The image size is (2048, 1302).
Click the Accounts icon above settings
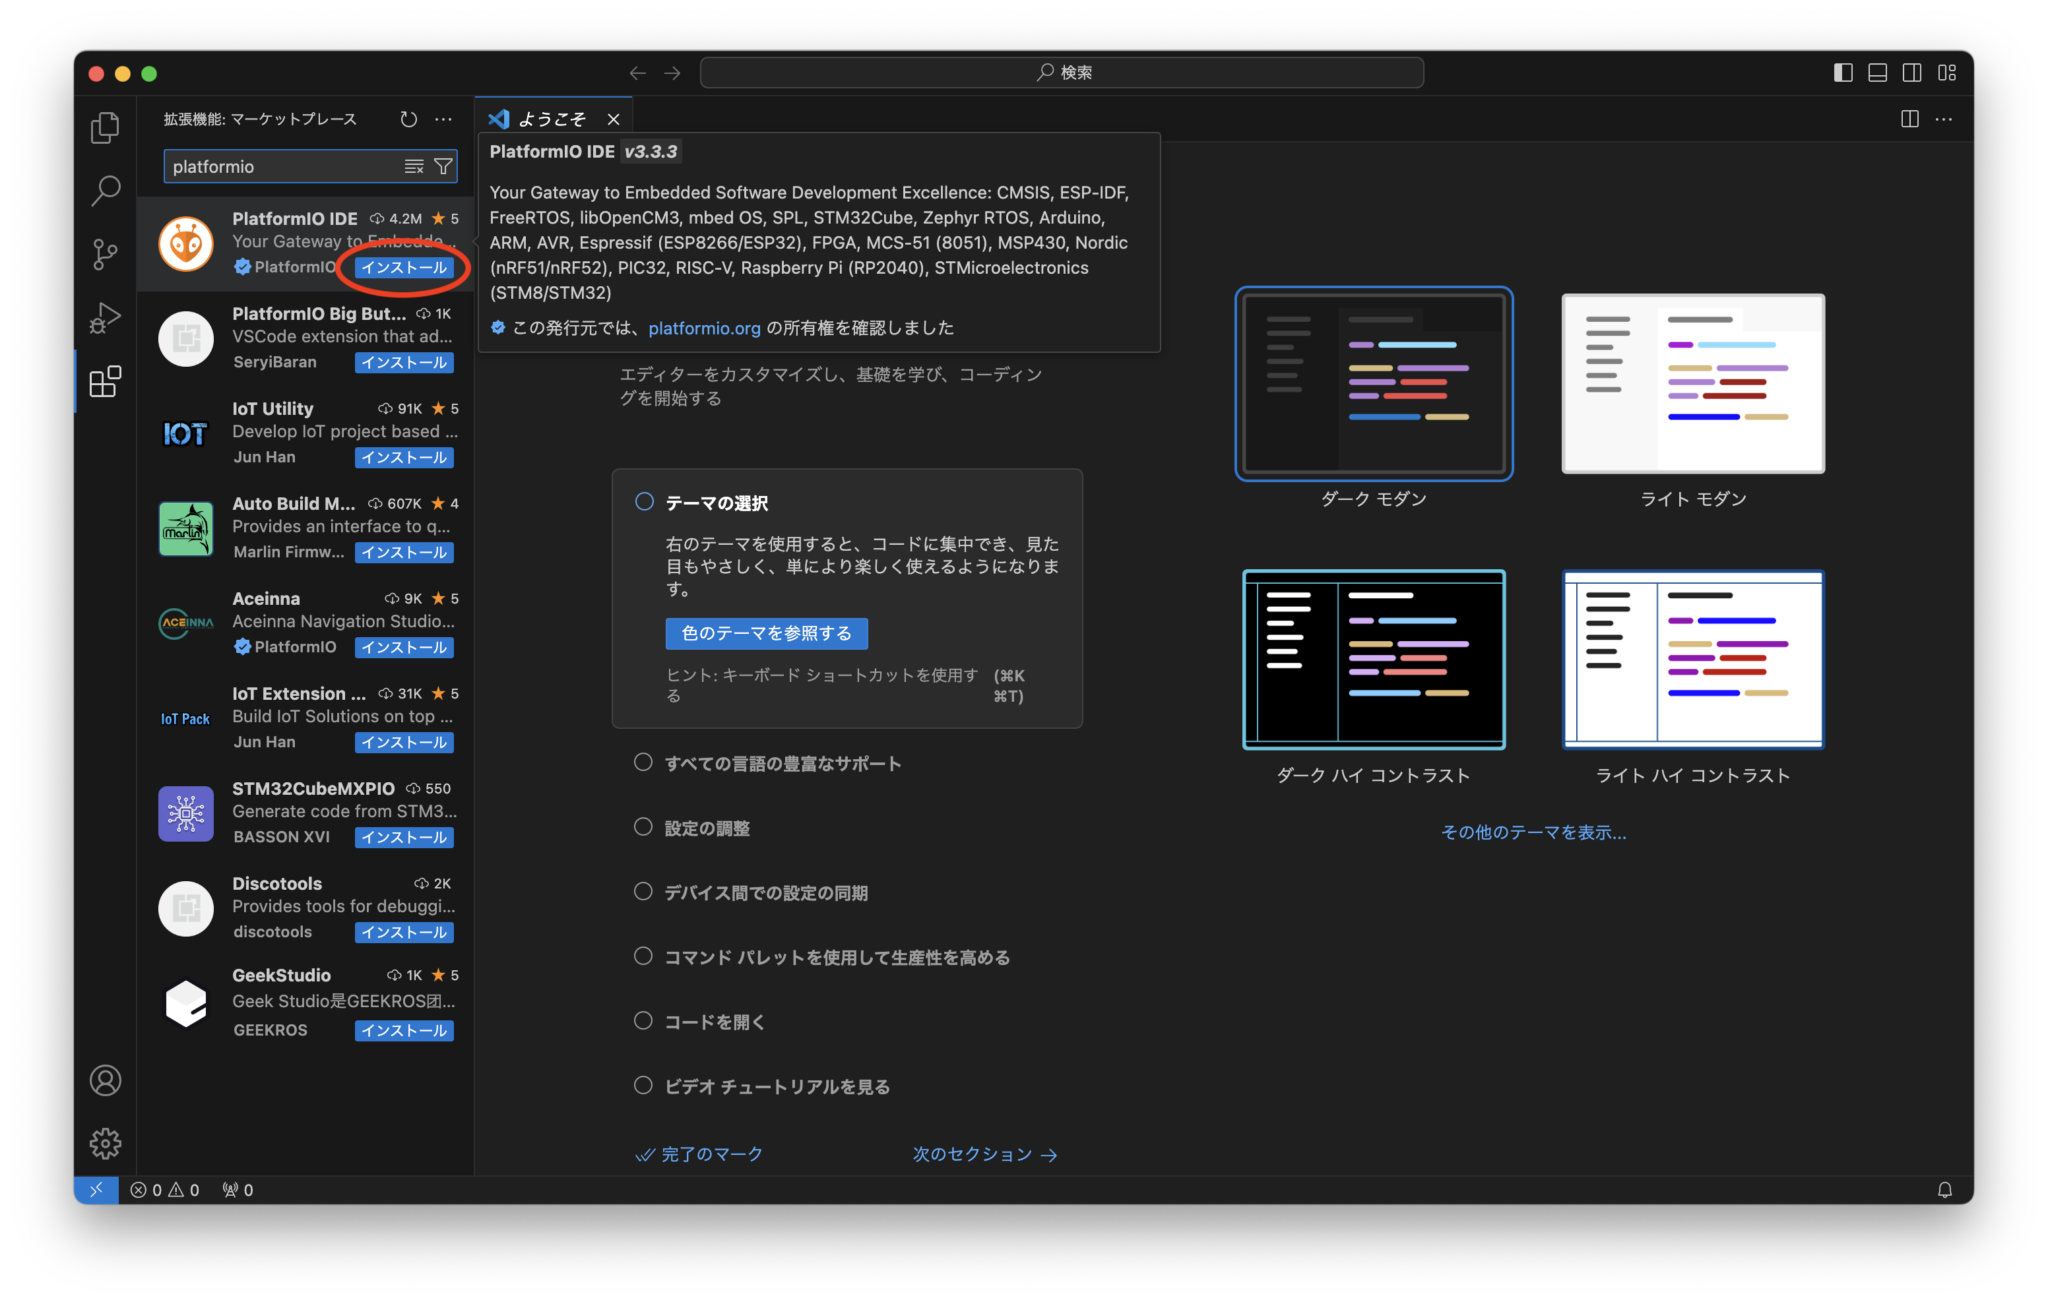tap(104, 1080)
